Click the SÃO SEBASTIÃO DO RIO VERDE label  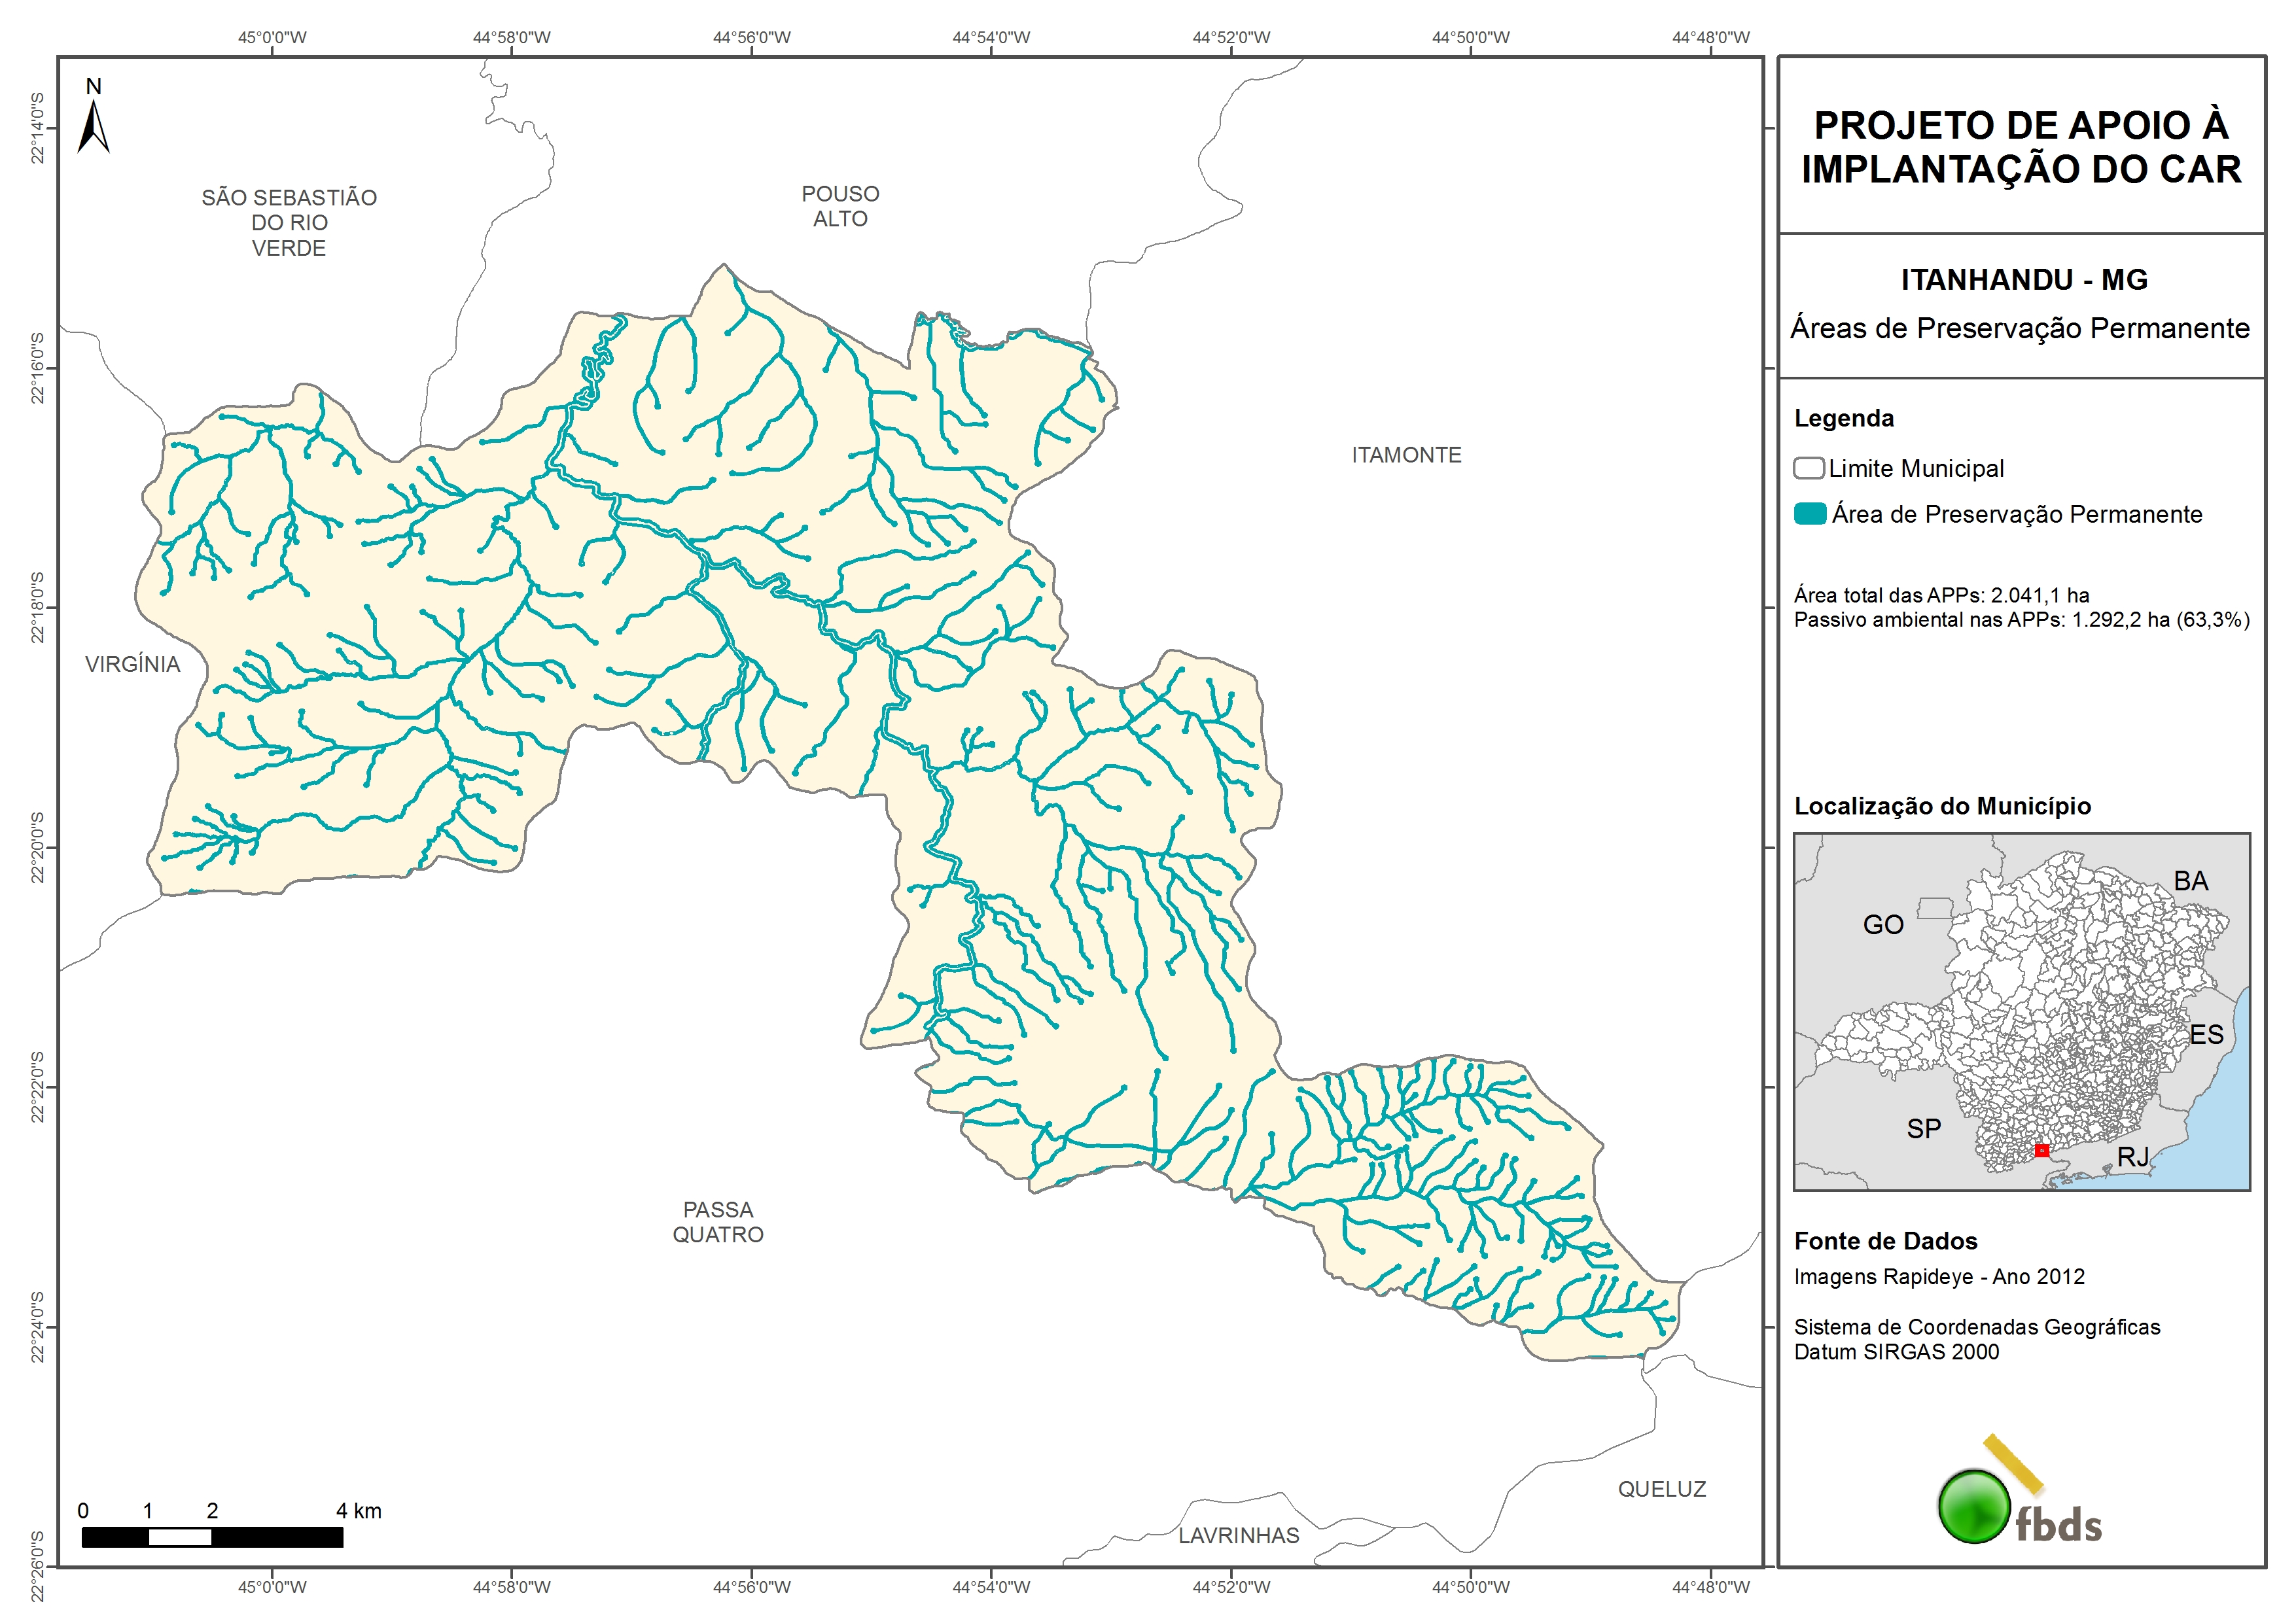coord(289,222)
